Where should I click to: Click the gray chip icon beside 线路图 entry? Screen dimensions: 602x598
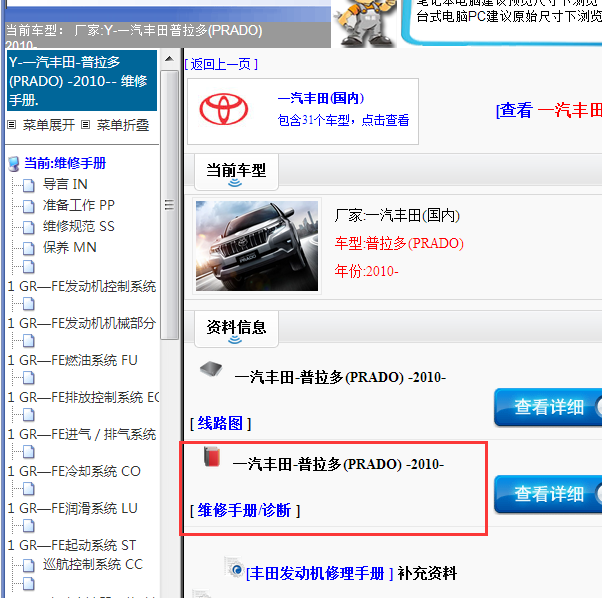point(211,369)
